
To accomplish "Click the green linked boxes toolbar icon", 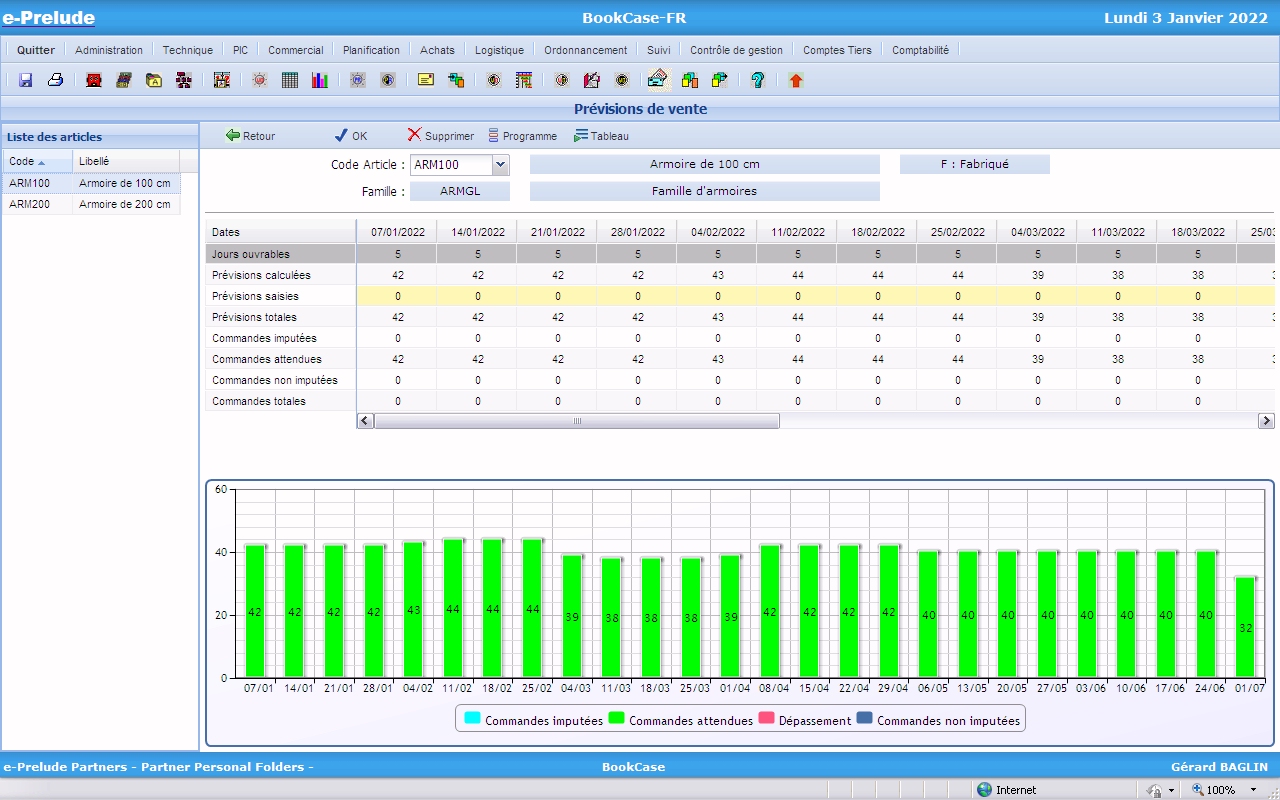I will 456,80.
